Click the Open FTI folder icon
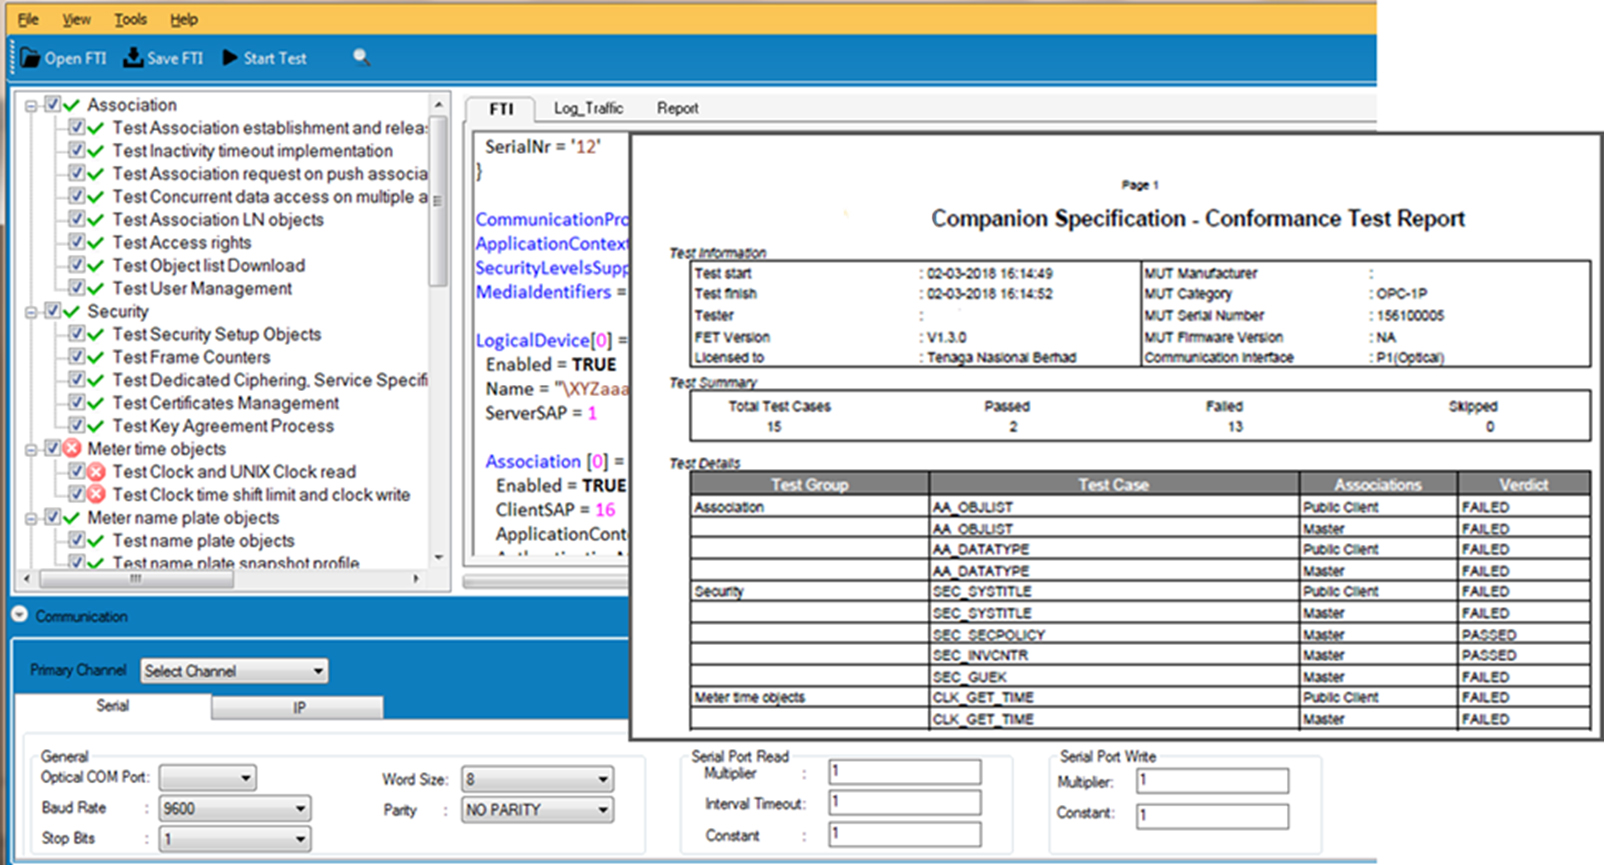1604x865 pixels. pyautogui.click(x=30, y=58)
